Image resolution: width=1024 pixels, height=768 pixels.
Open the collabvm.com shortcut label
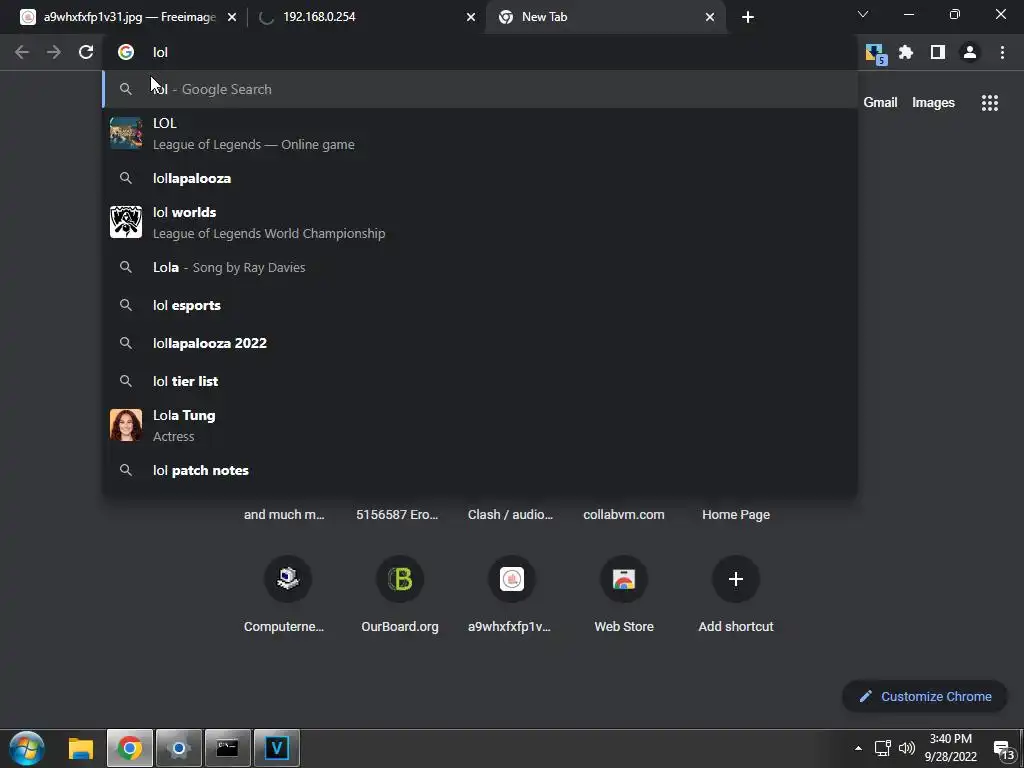[624, 515]
